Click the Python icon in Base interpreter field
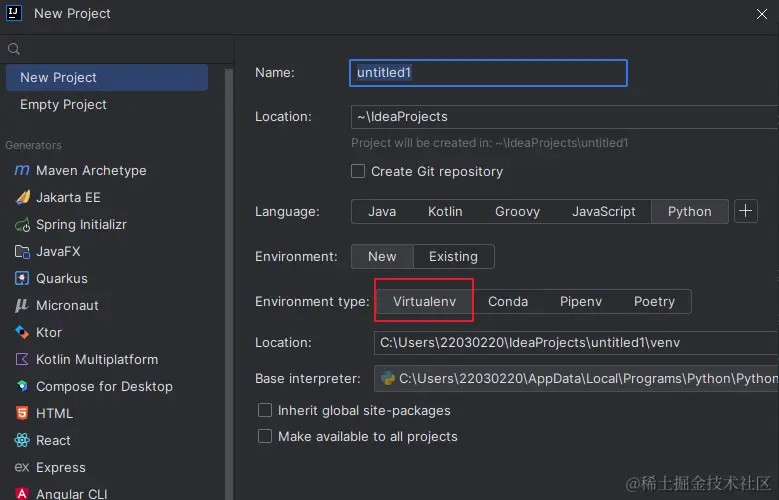 [388, 379]
